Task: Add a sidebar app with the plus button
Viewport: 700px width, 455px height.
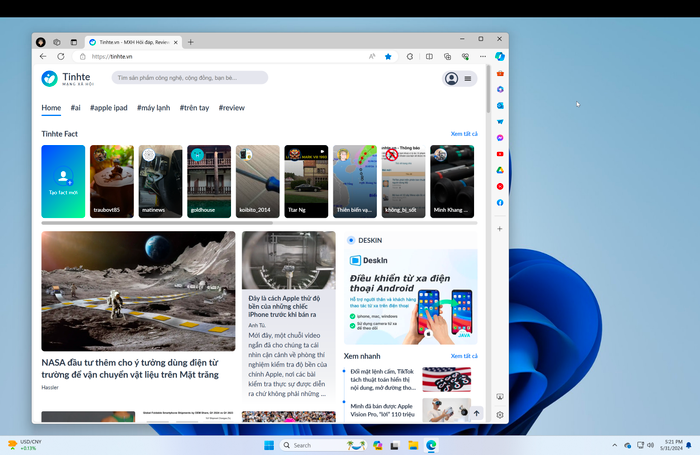Action: (500, 229)
